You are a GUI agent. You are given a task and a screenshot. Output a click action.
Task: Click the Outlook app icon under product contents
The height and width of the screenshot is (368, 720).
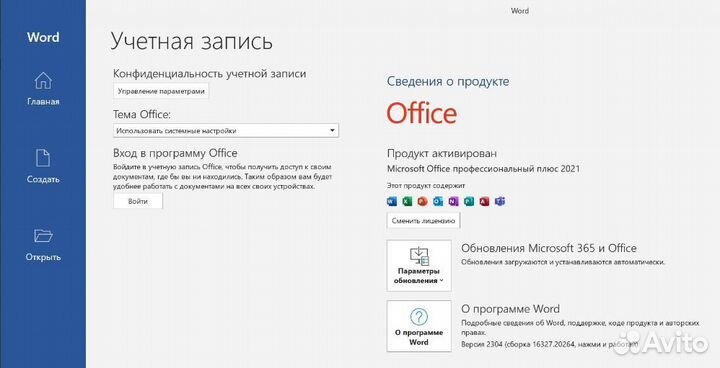[438, 201]
